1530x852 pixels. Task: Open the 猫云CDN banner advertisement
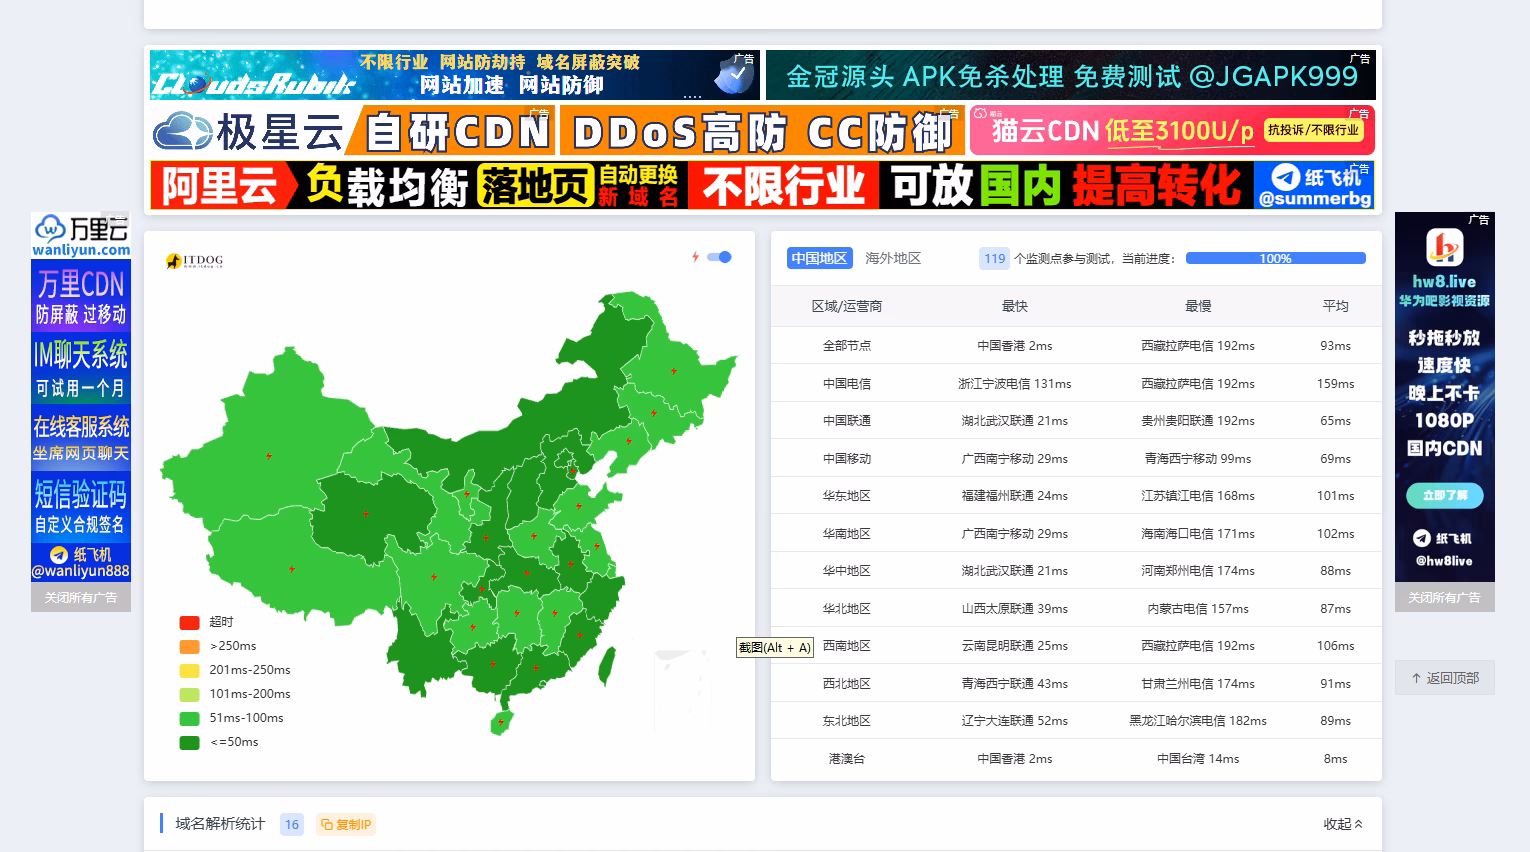click(1172, 131)
